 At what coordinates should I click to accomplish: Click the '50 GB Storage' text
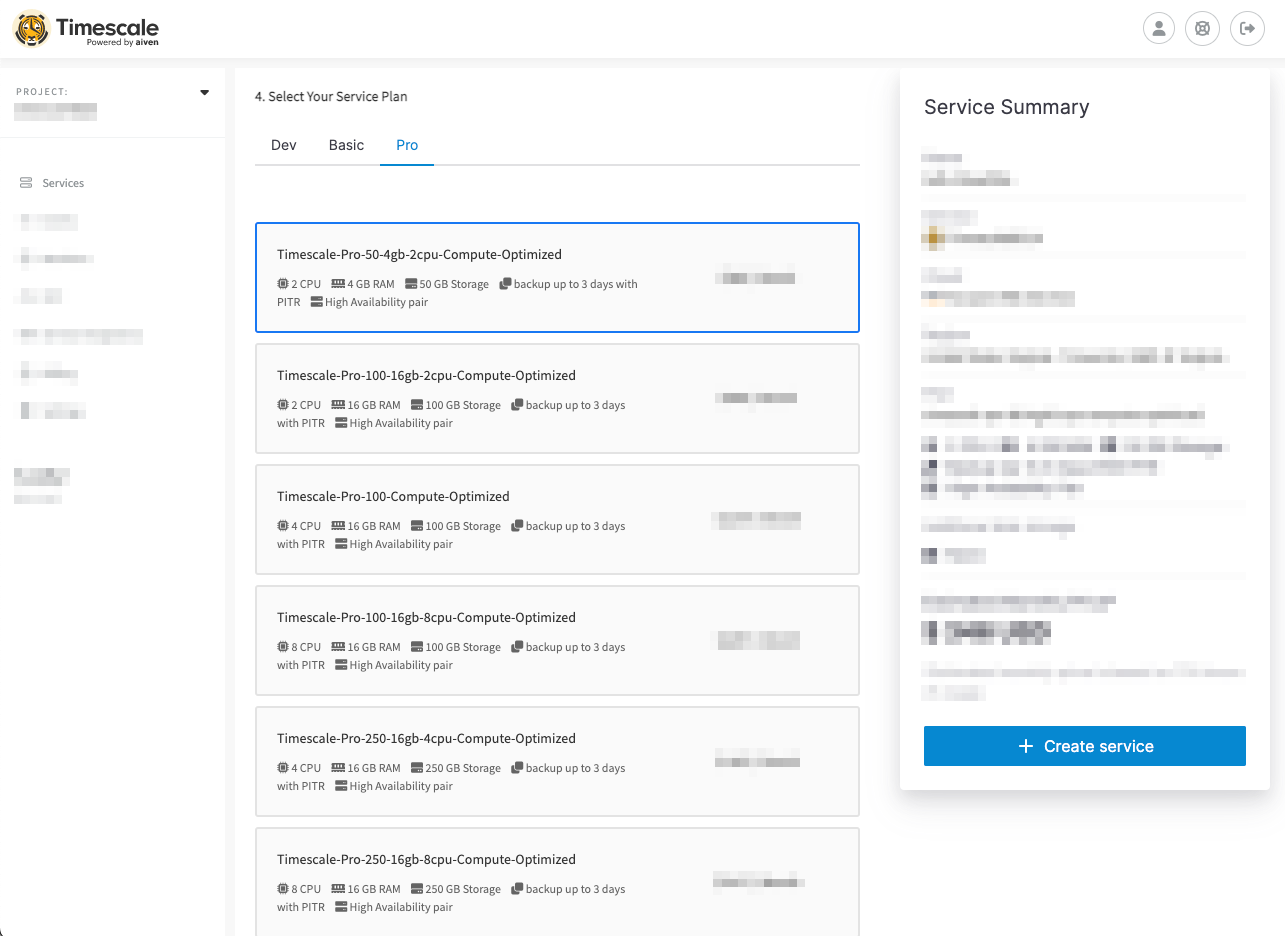[x=454, y=284]
